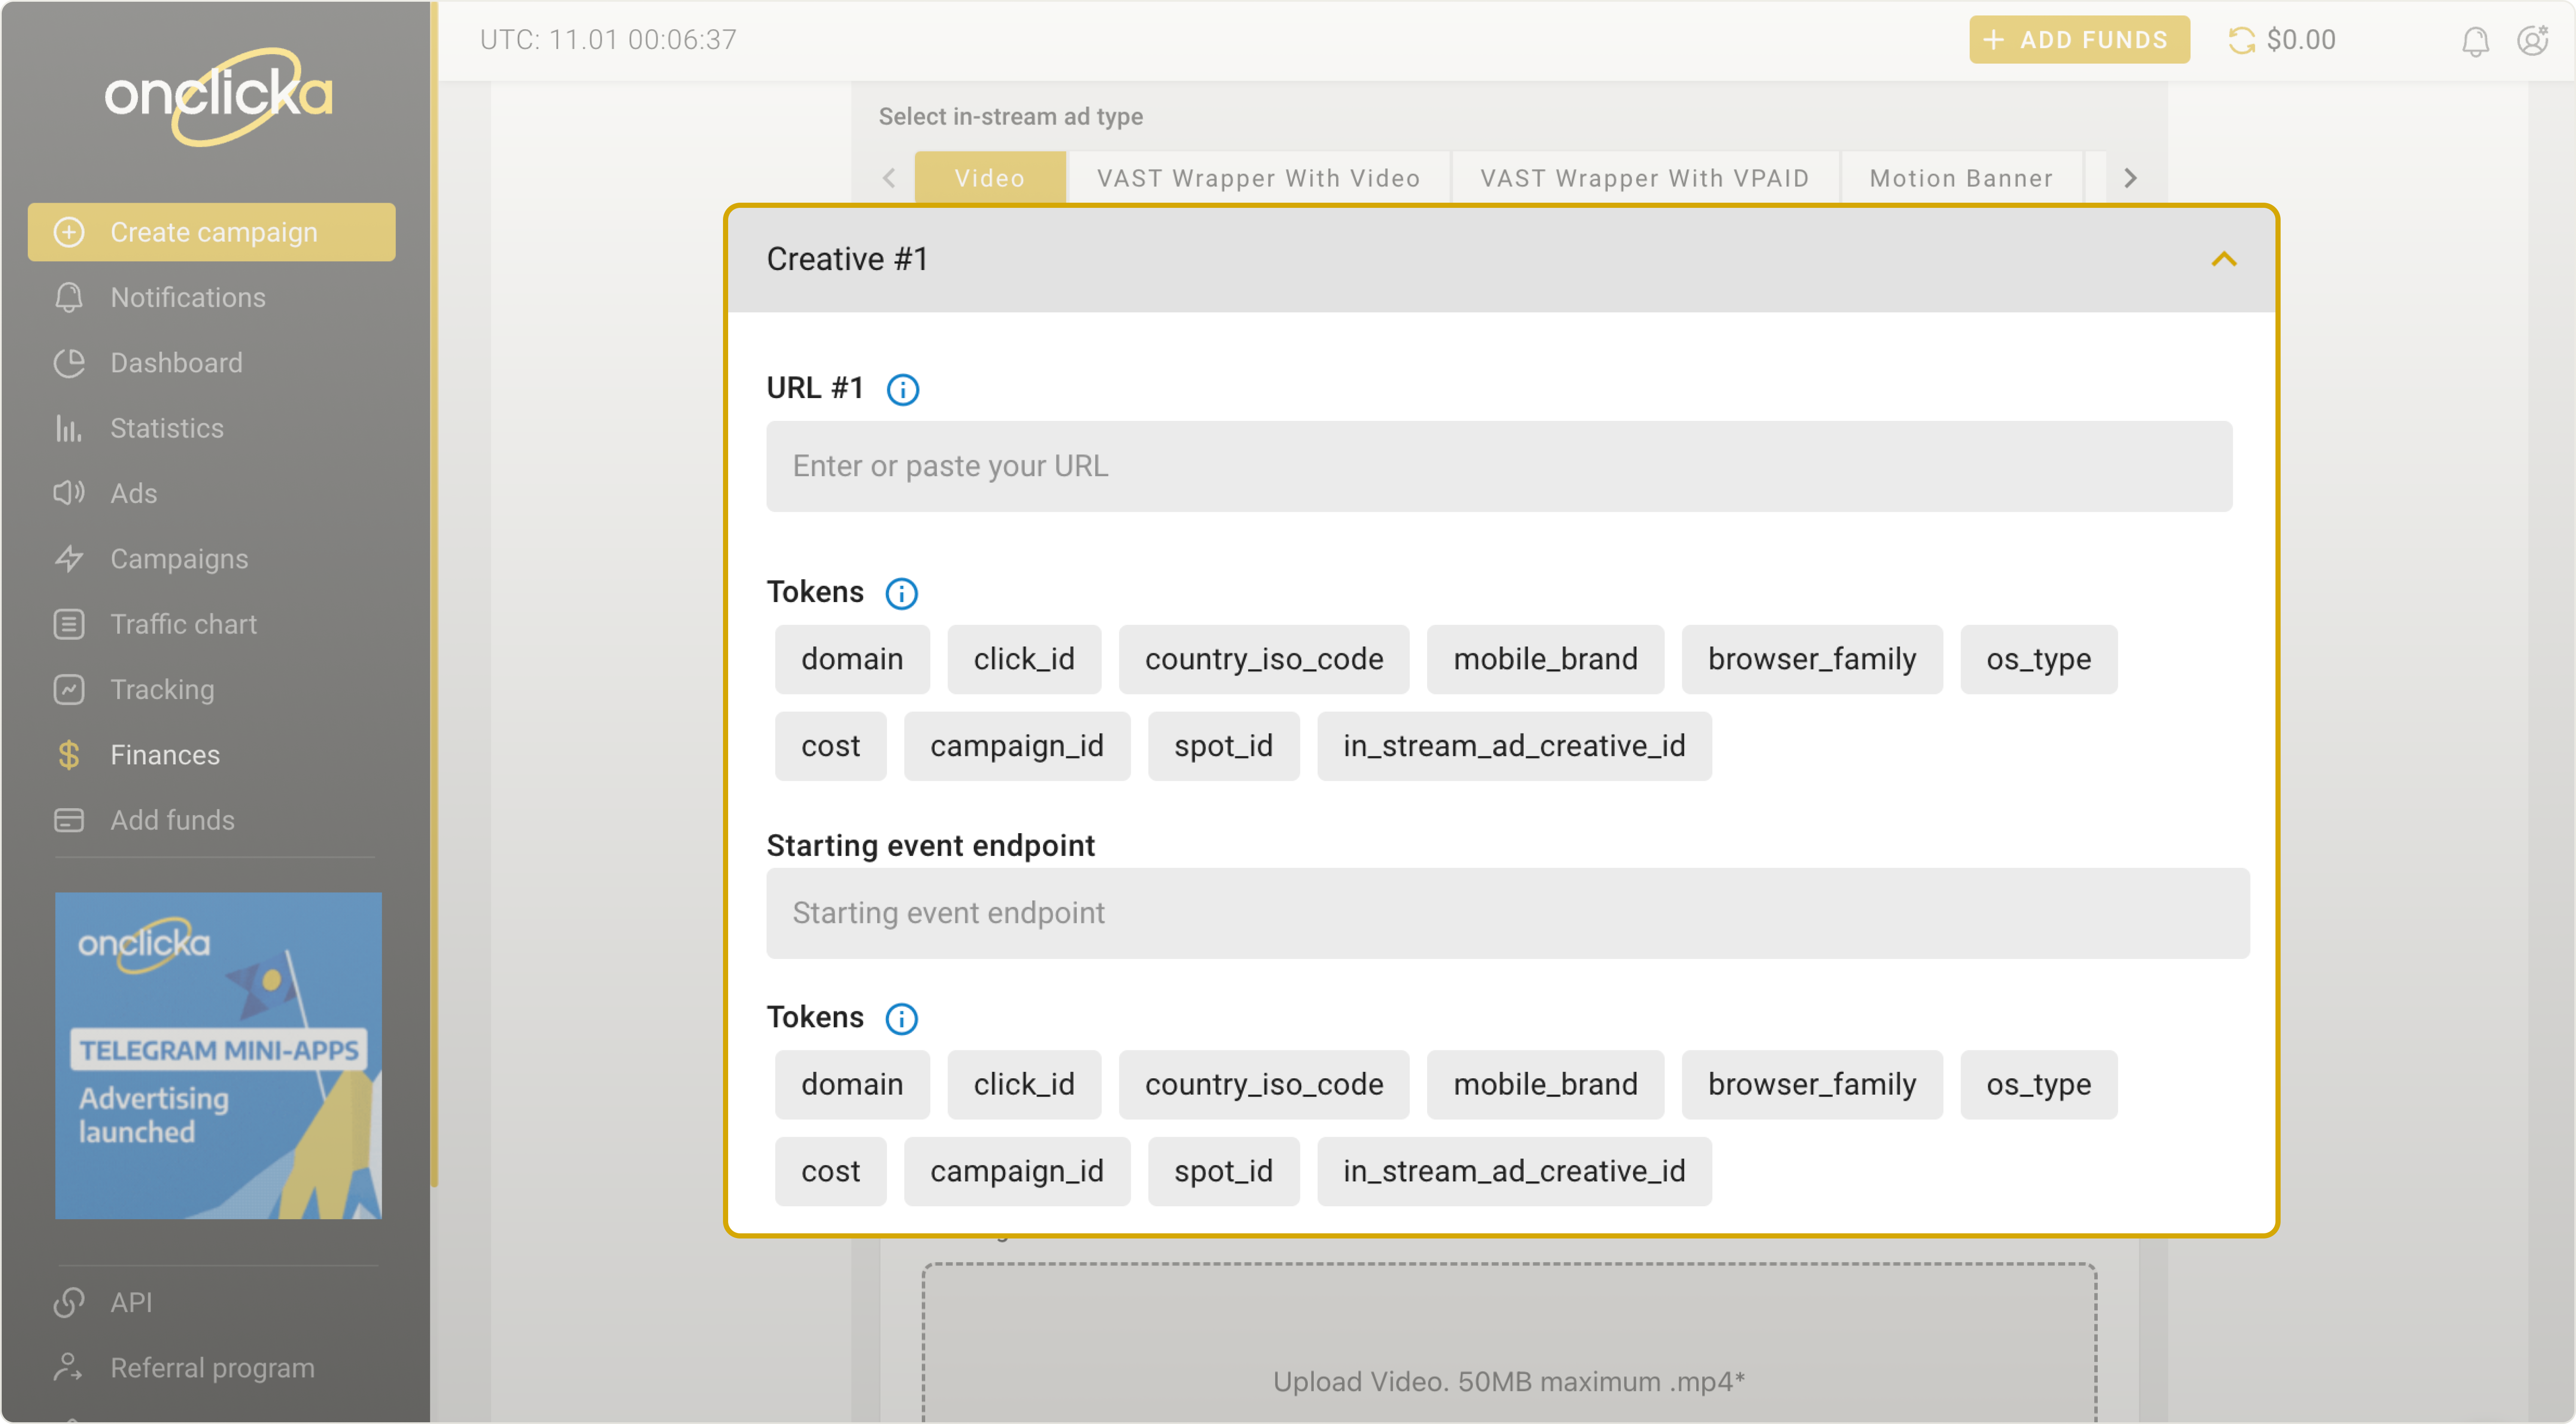The image size is (2576, 1424).
Task: Insert click_id token under URL #1
Action: tap(1023, 659)
